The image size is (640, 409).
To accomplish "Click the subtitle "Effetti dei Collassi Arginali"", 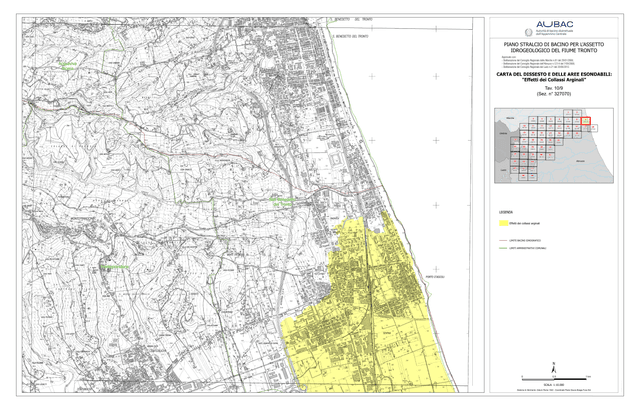I will tap(554, 80).
